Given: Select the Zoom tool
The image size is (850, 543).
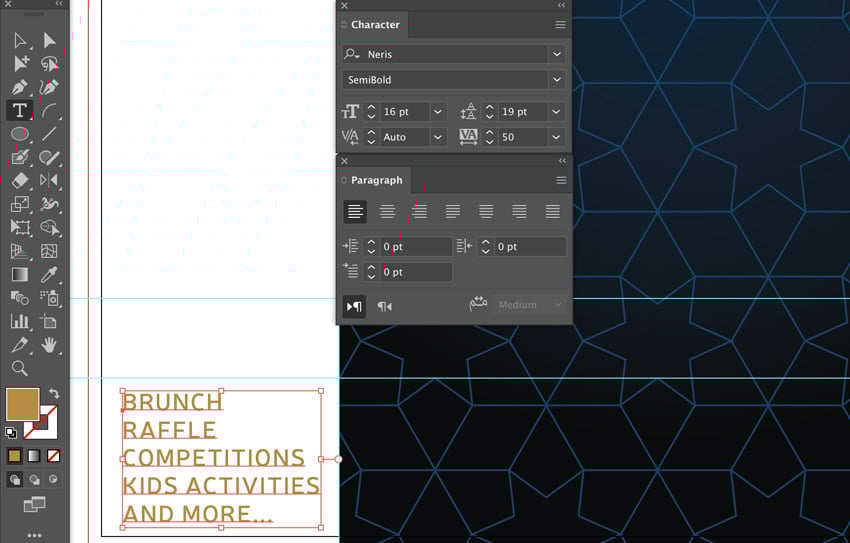Looking at the screenshot, I should [20, 368].
